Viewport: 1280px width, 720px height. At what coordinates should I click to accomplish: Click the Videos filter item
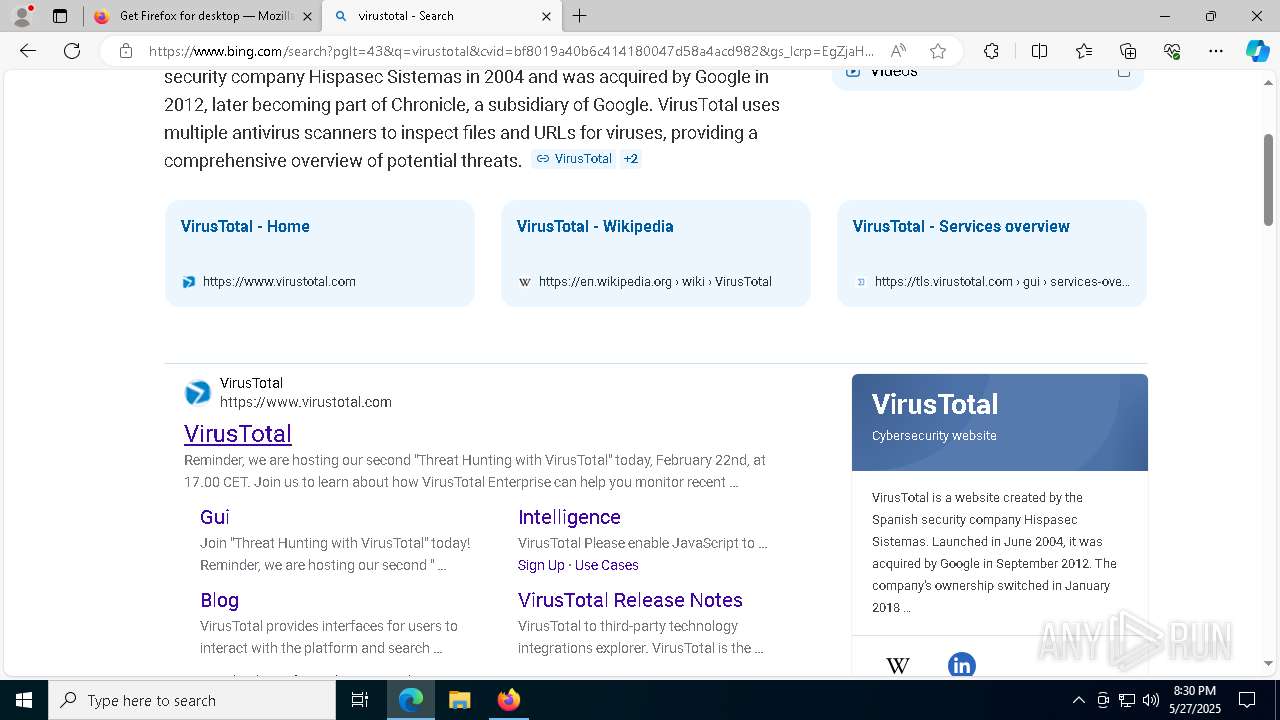click(x=988, y=75)
